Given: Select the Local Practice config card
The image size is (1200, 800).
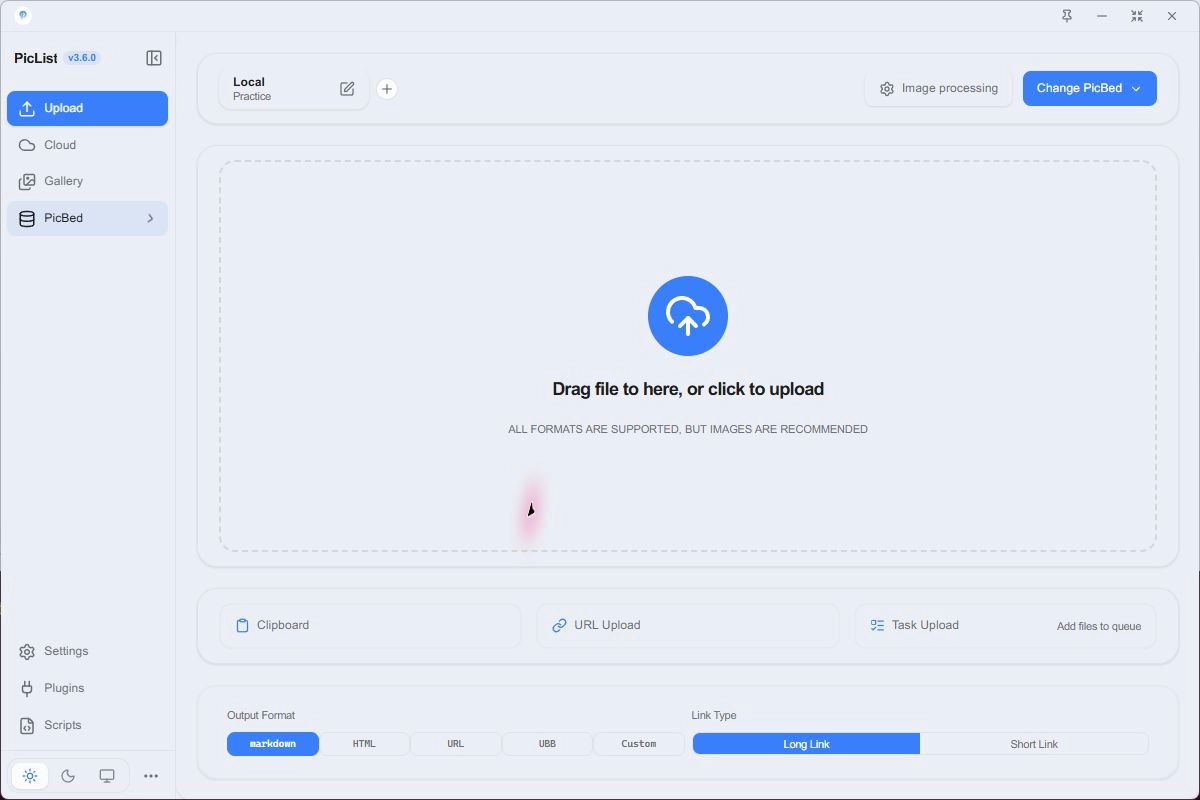Looking at the screenshot, I should tap(294, 89).
